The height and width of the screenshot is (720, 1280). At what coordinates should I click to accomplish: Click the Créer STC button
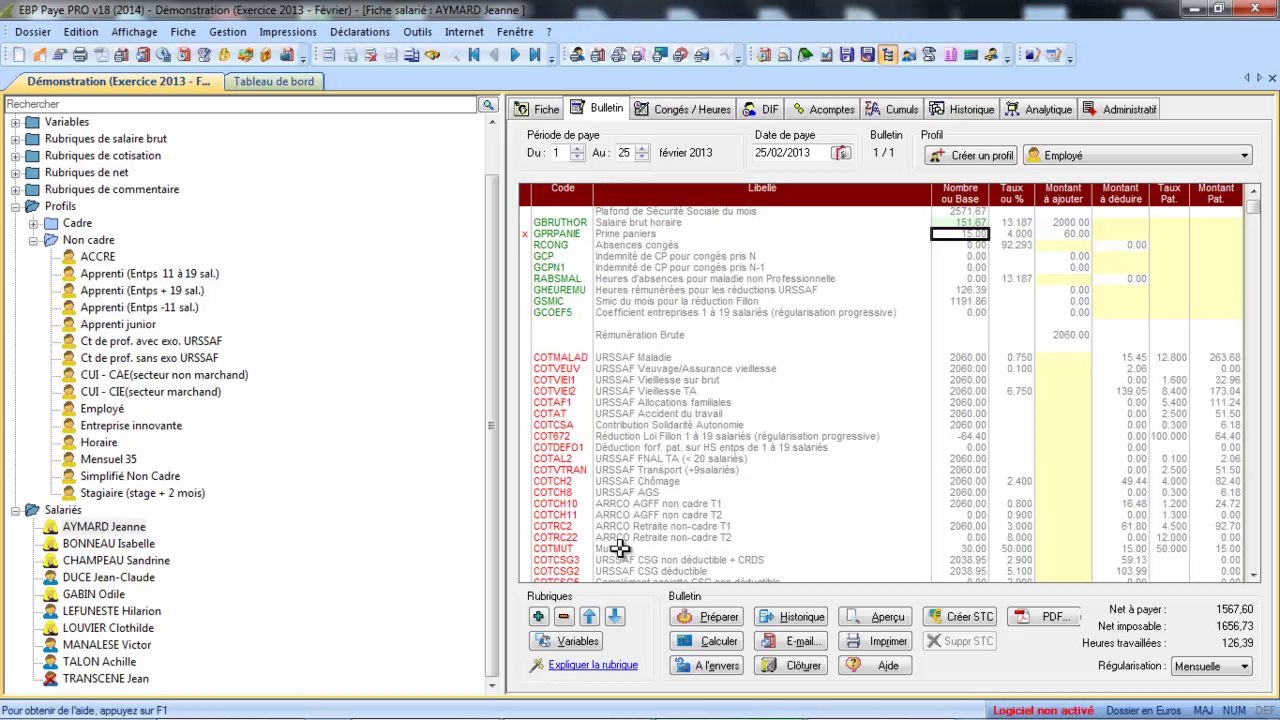point(960,617)
